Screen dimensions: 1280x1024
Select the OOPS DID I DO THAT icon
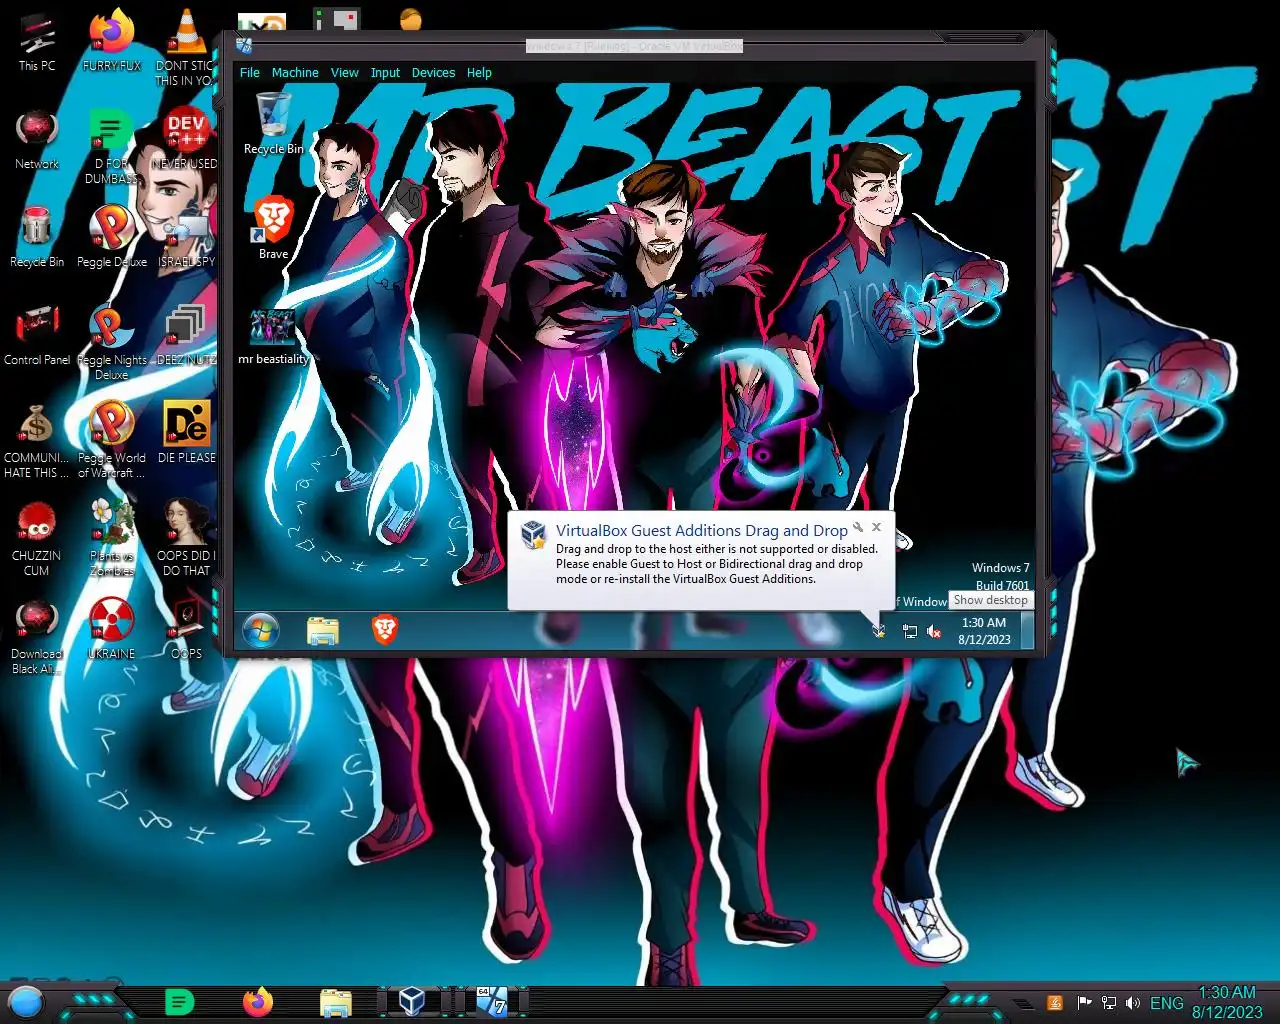pos(186,538)
